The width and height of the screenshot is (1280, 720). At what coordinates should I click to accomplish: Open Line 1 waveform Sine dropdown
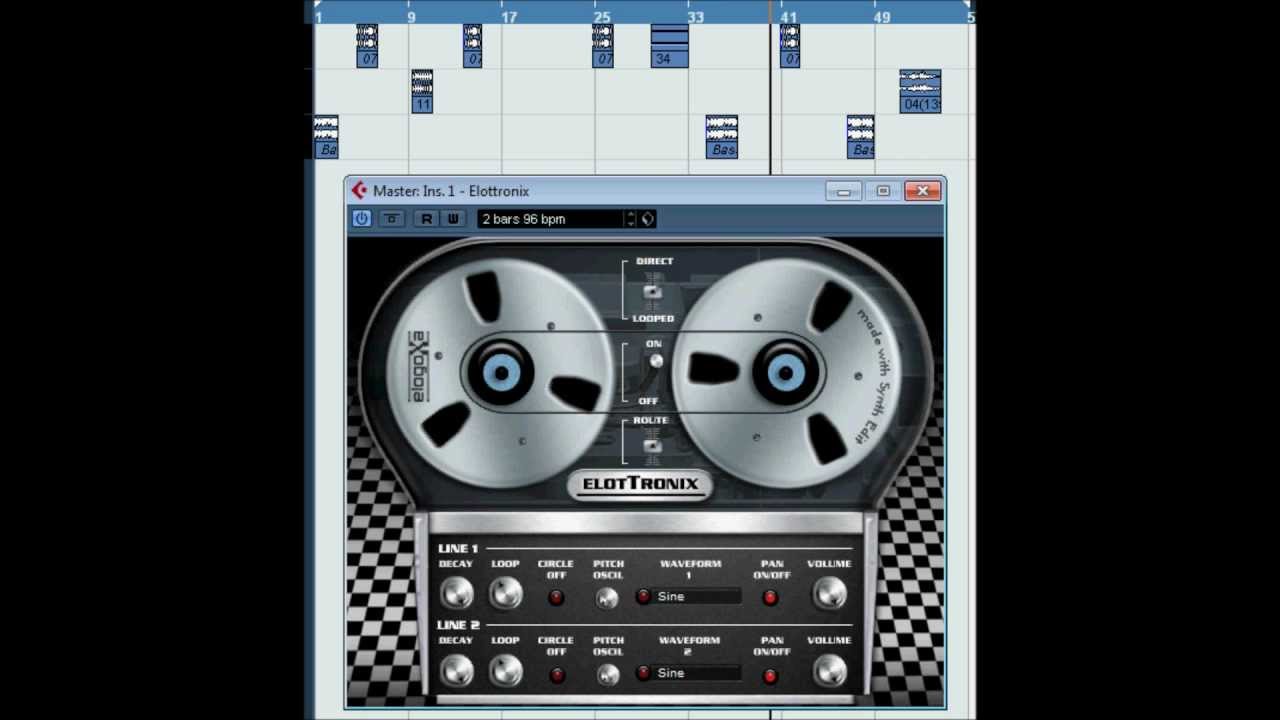[698, 596]
